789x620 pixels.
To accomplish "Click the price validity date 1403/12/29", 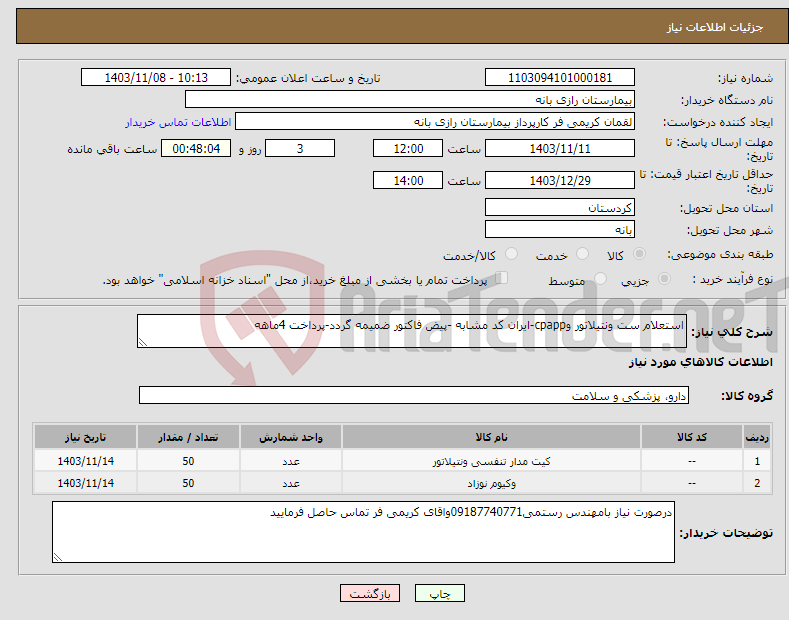I will click(560, 180).
